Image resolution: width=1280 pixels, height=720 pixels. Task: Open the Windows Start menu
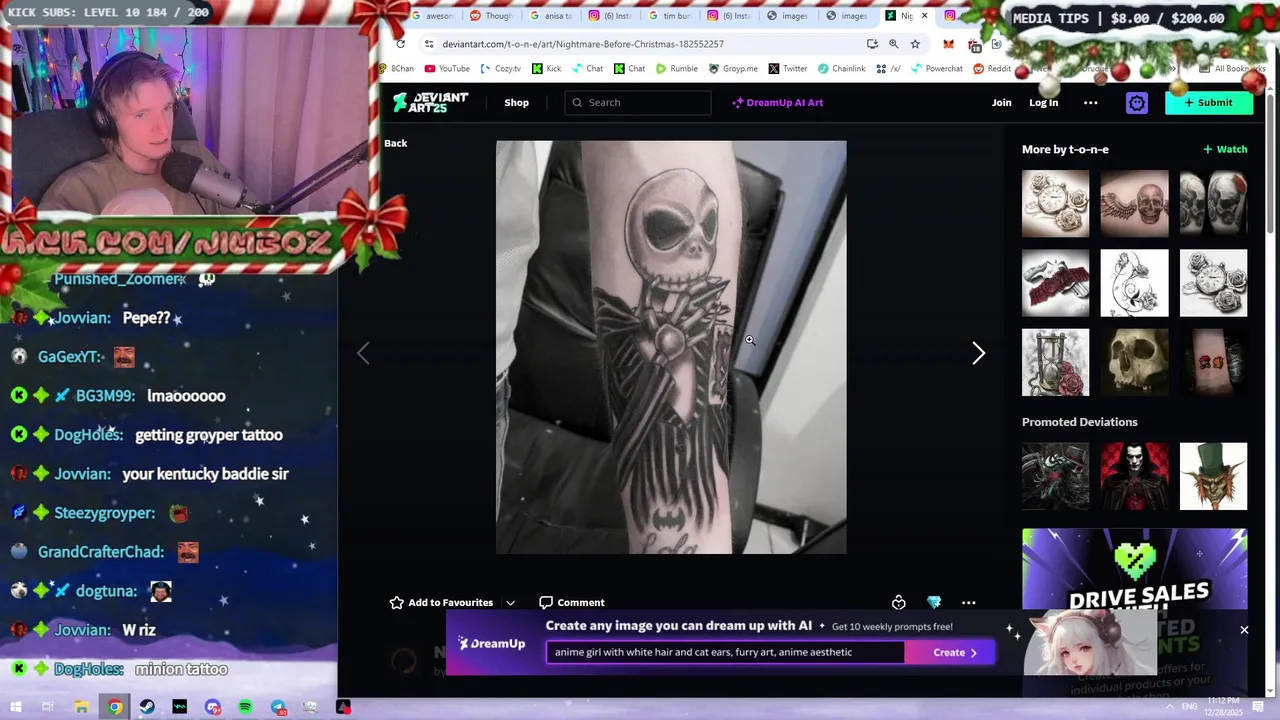(x=16, y=707)
